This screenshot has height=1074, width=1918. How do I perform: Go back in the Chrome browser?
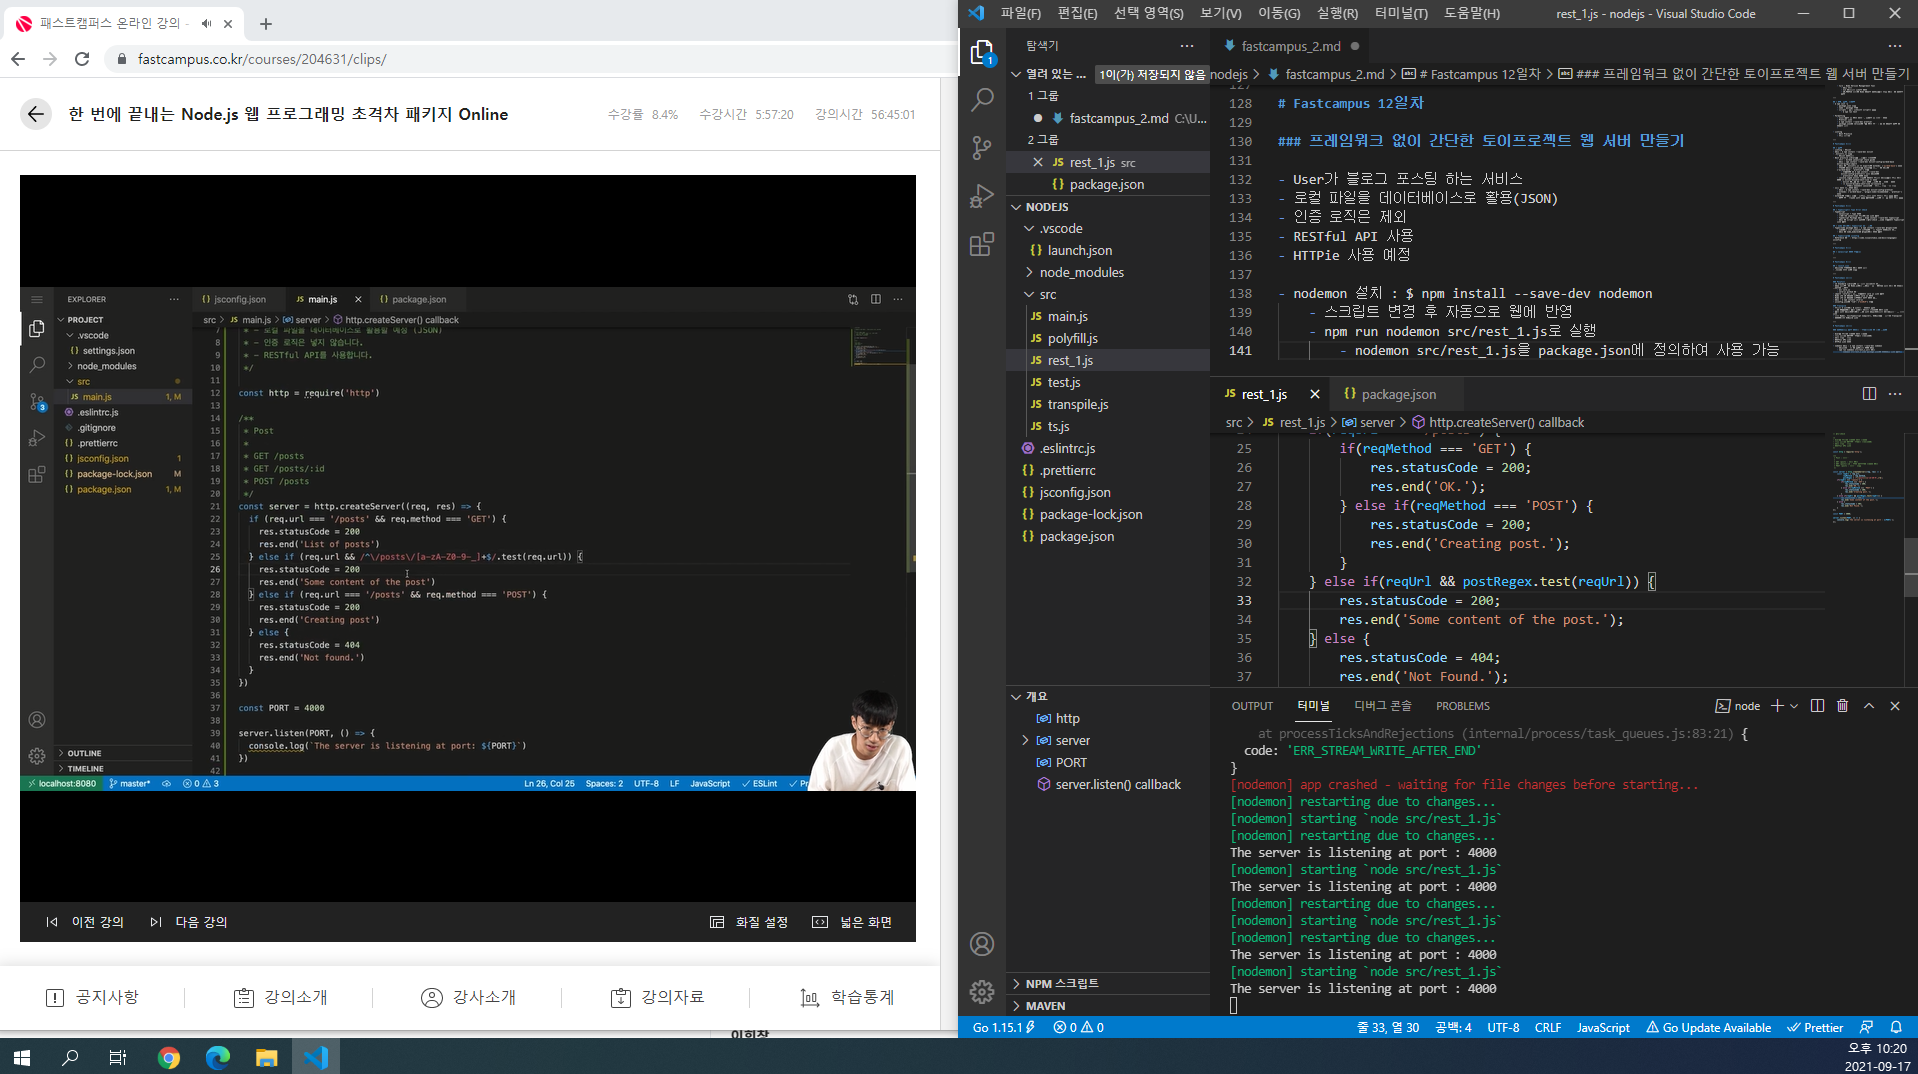click(x=18, y=59)
